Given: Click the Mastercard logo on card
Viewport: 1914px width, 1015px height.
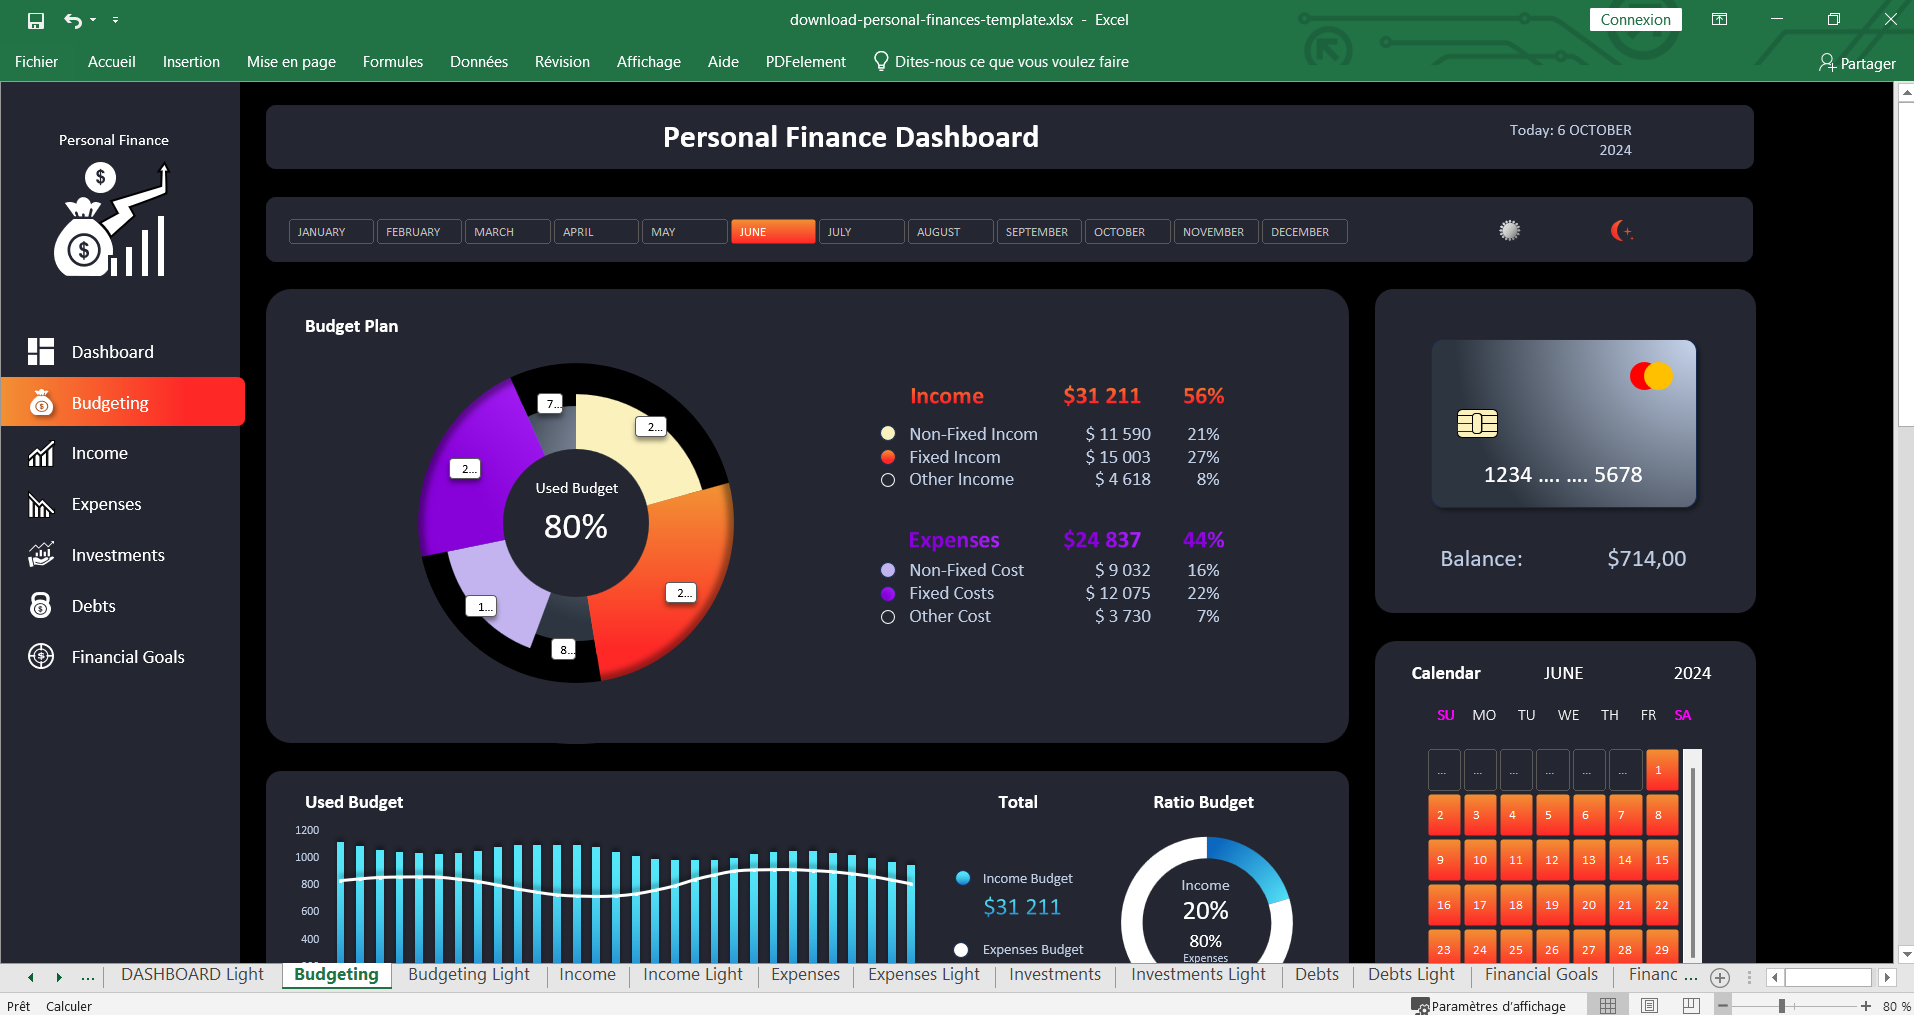Looking at the screenshot, I should tap(1651, 376).
